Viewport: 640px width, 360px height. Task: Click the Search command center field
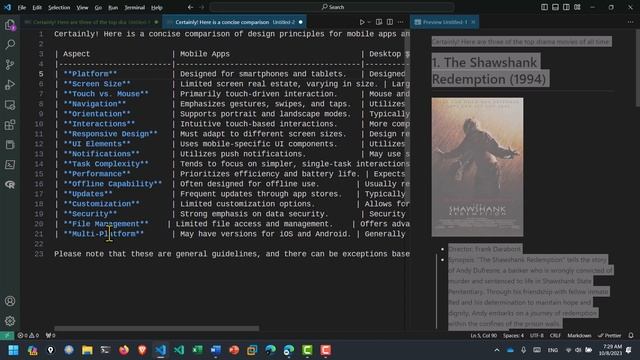(332, 7)
